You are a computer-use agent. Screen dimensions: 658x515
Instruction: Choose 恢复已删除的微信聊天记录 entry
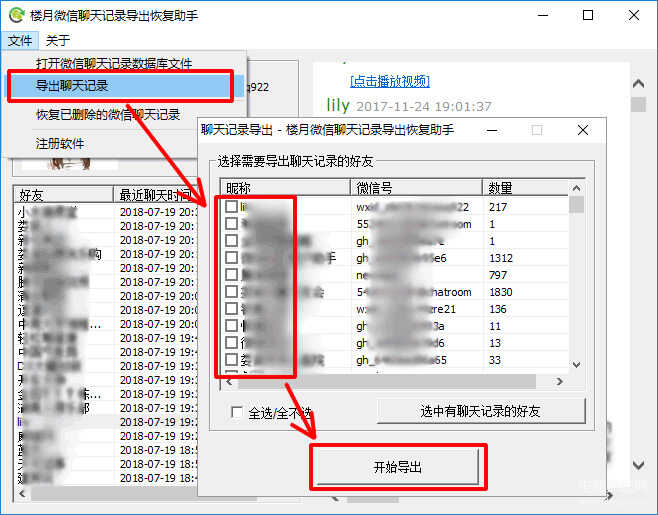click(x=108, y=114)
